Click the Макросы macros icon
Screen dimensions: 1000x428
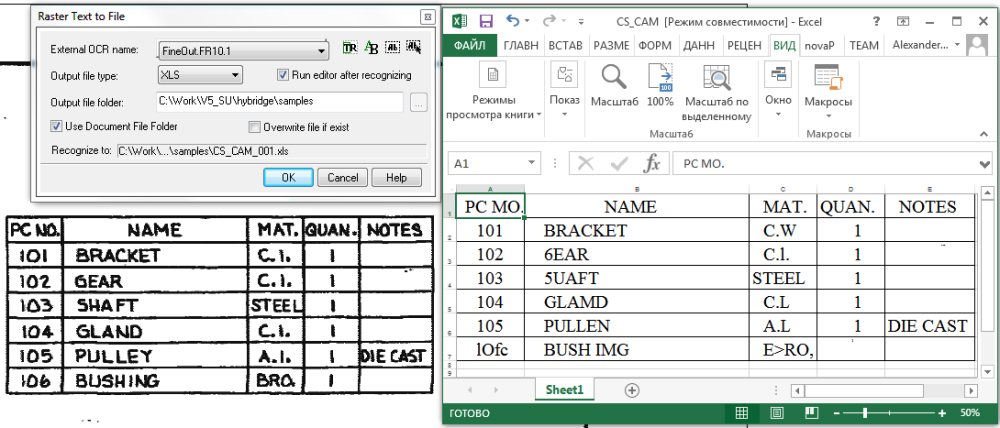pos(828,77)
